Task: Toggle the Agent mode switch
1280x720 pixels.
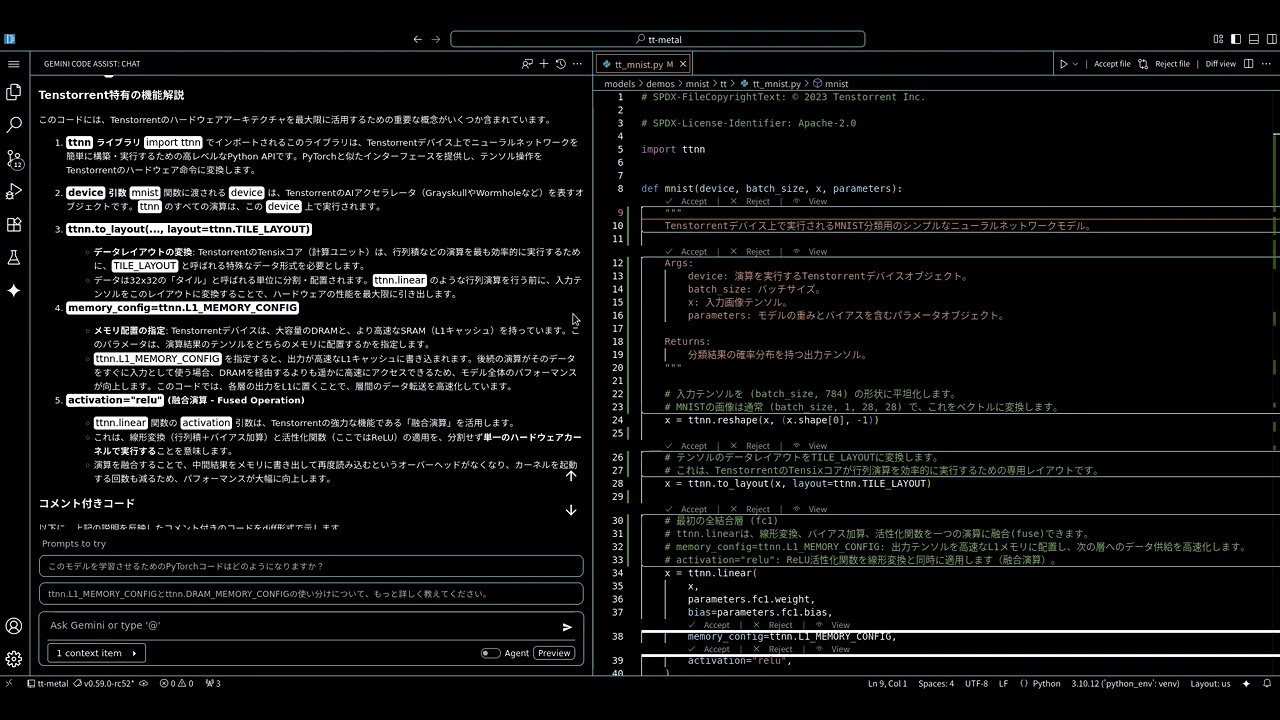Action: click(x=490, y=653)
